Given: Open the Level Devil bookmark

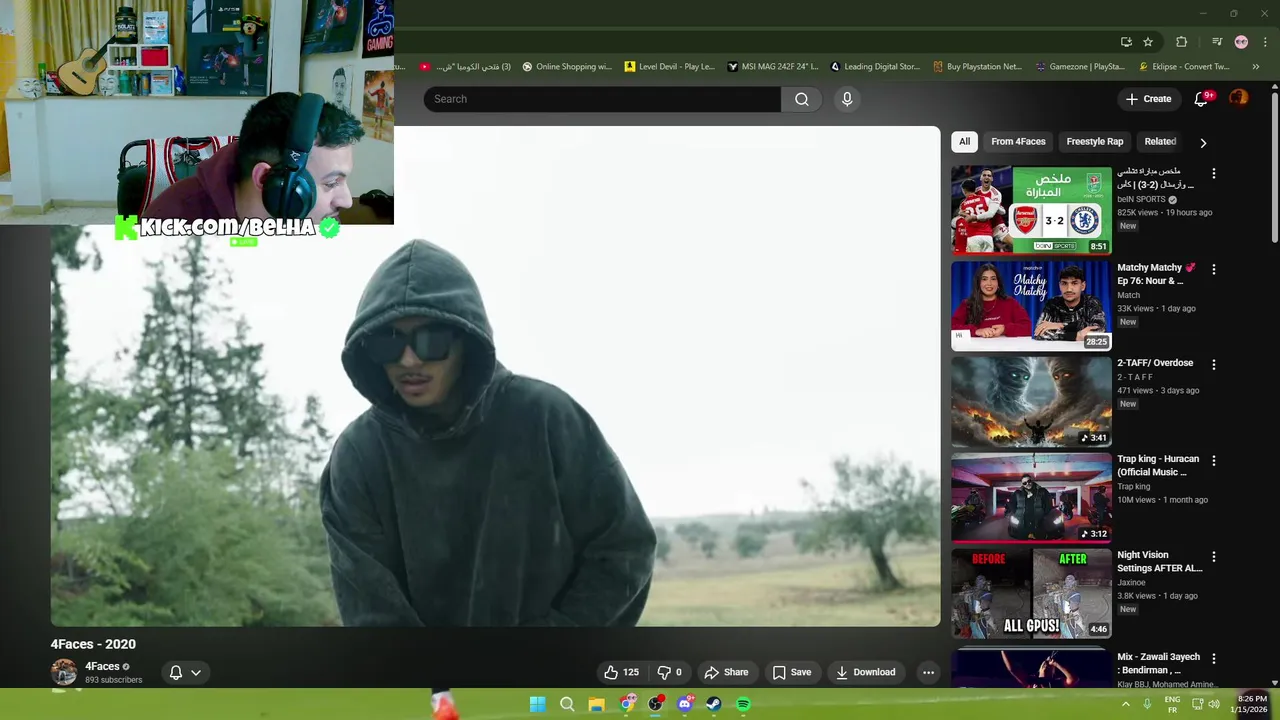Looking at the screenshot, I should pos(669,67).
